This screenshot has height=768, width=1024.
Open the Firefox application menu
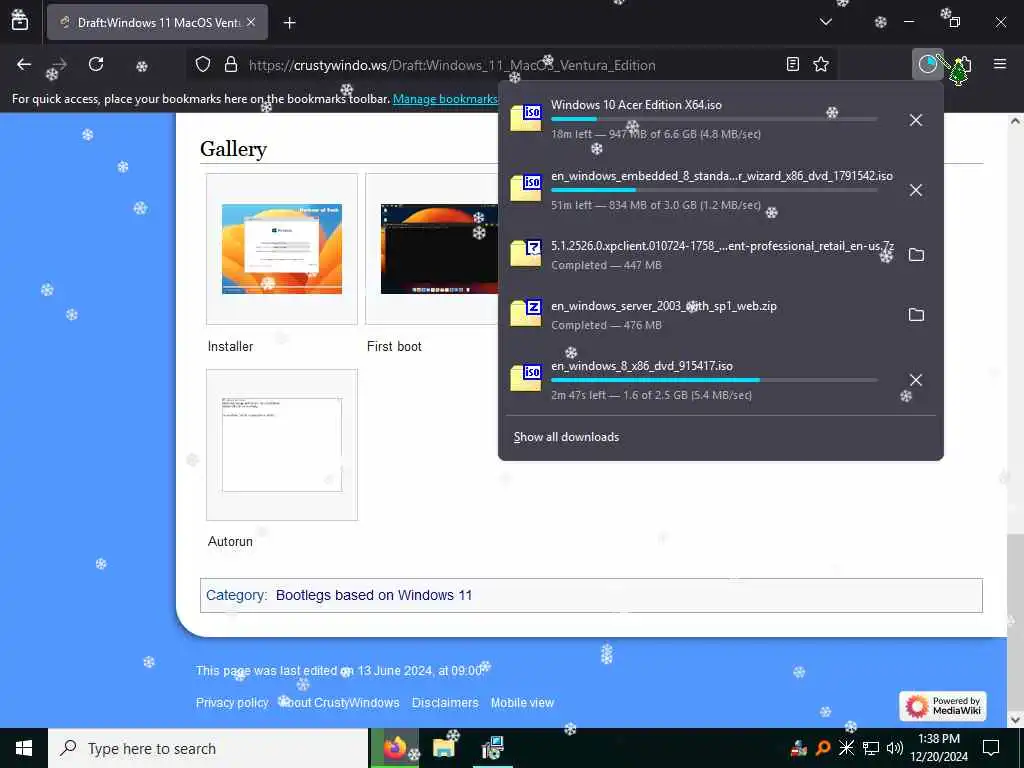point(1000,64)
